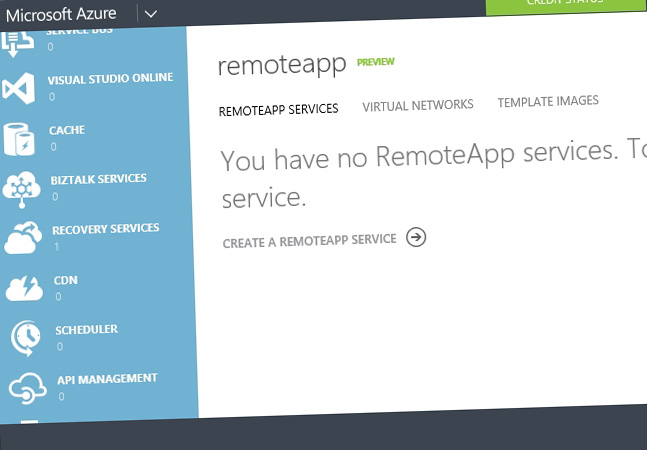Screen dimensions: 647x450
Task: Select the BizTalk Services label
Action: [99, 179]
